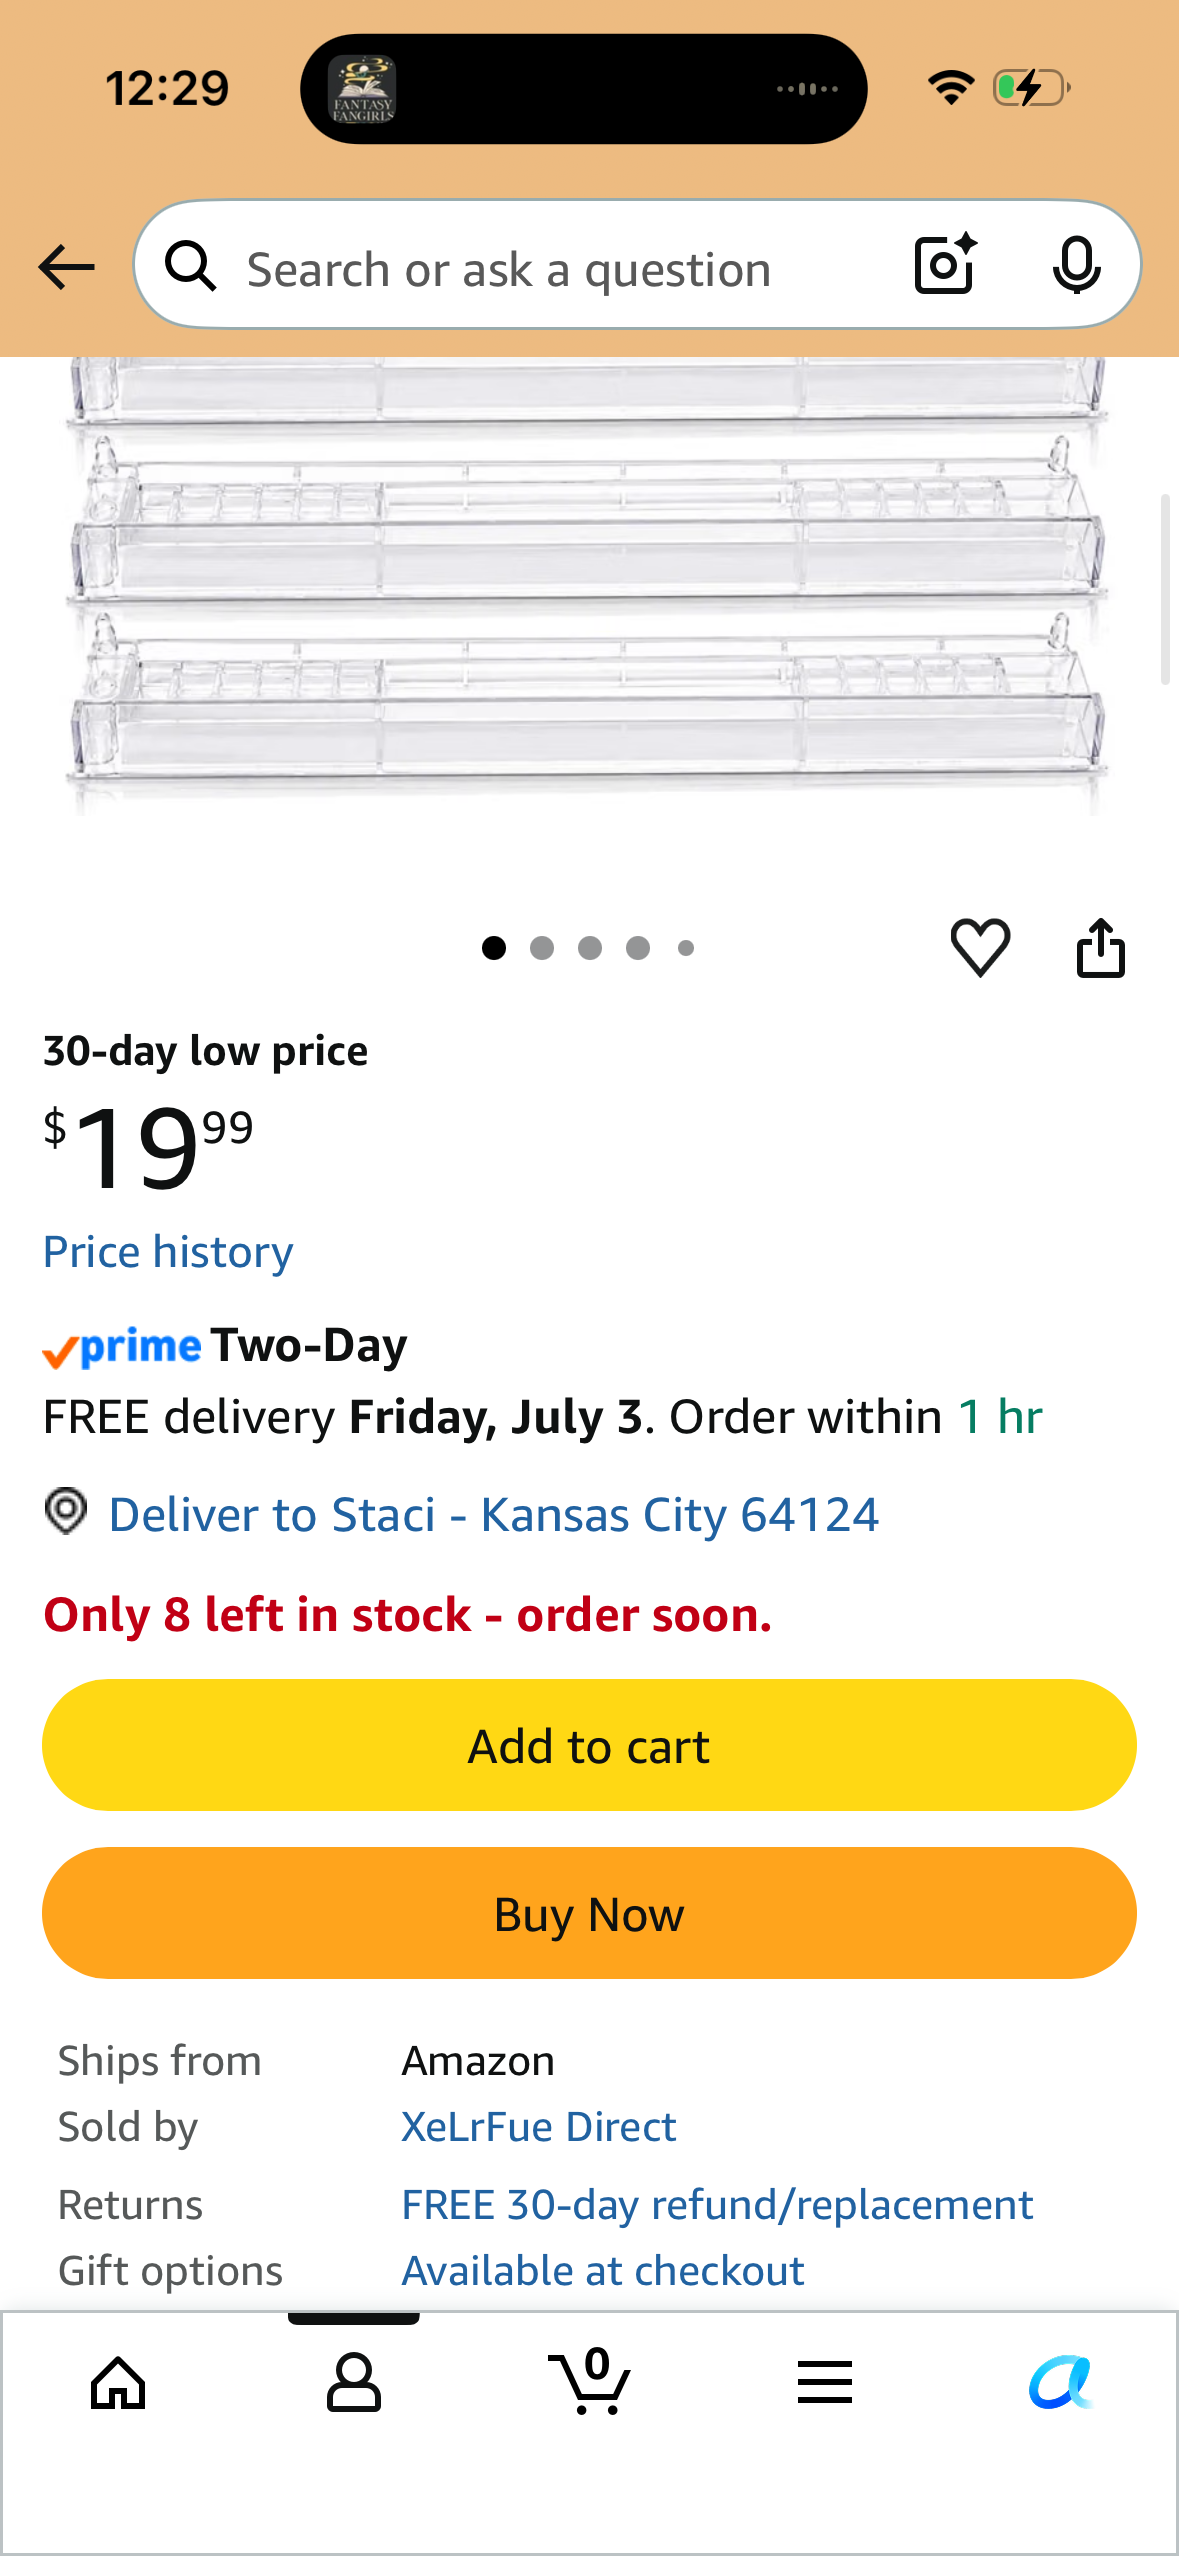The height and width of the screenshot is (2556, 1179).
Task: Open Available at checkout gift options
Action: click(603, 2271)
